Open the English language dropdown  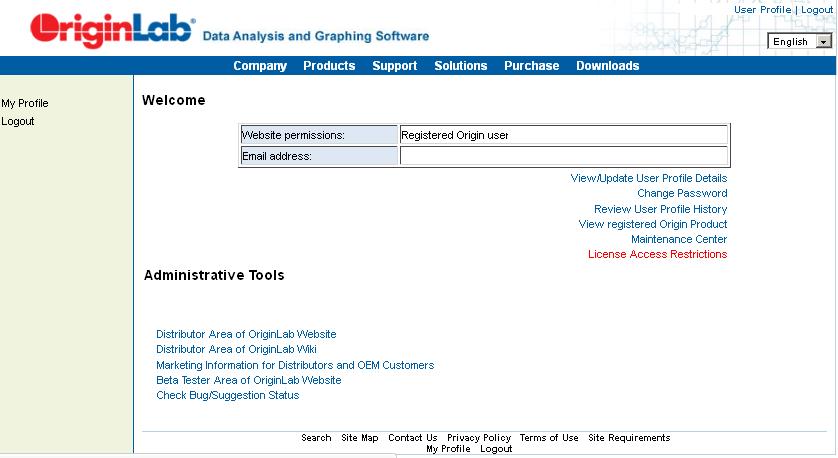pos(799,42)
